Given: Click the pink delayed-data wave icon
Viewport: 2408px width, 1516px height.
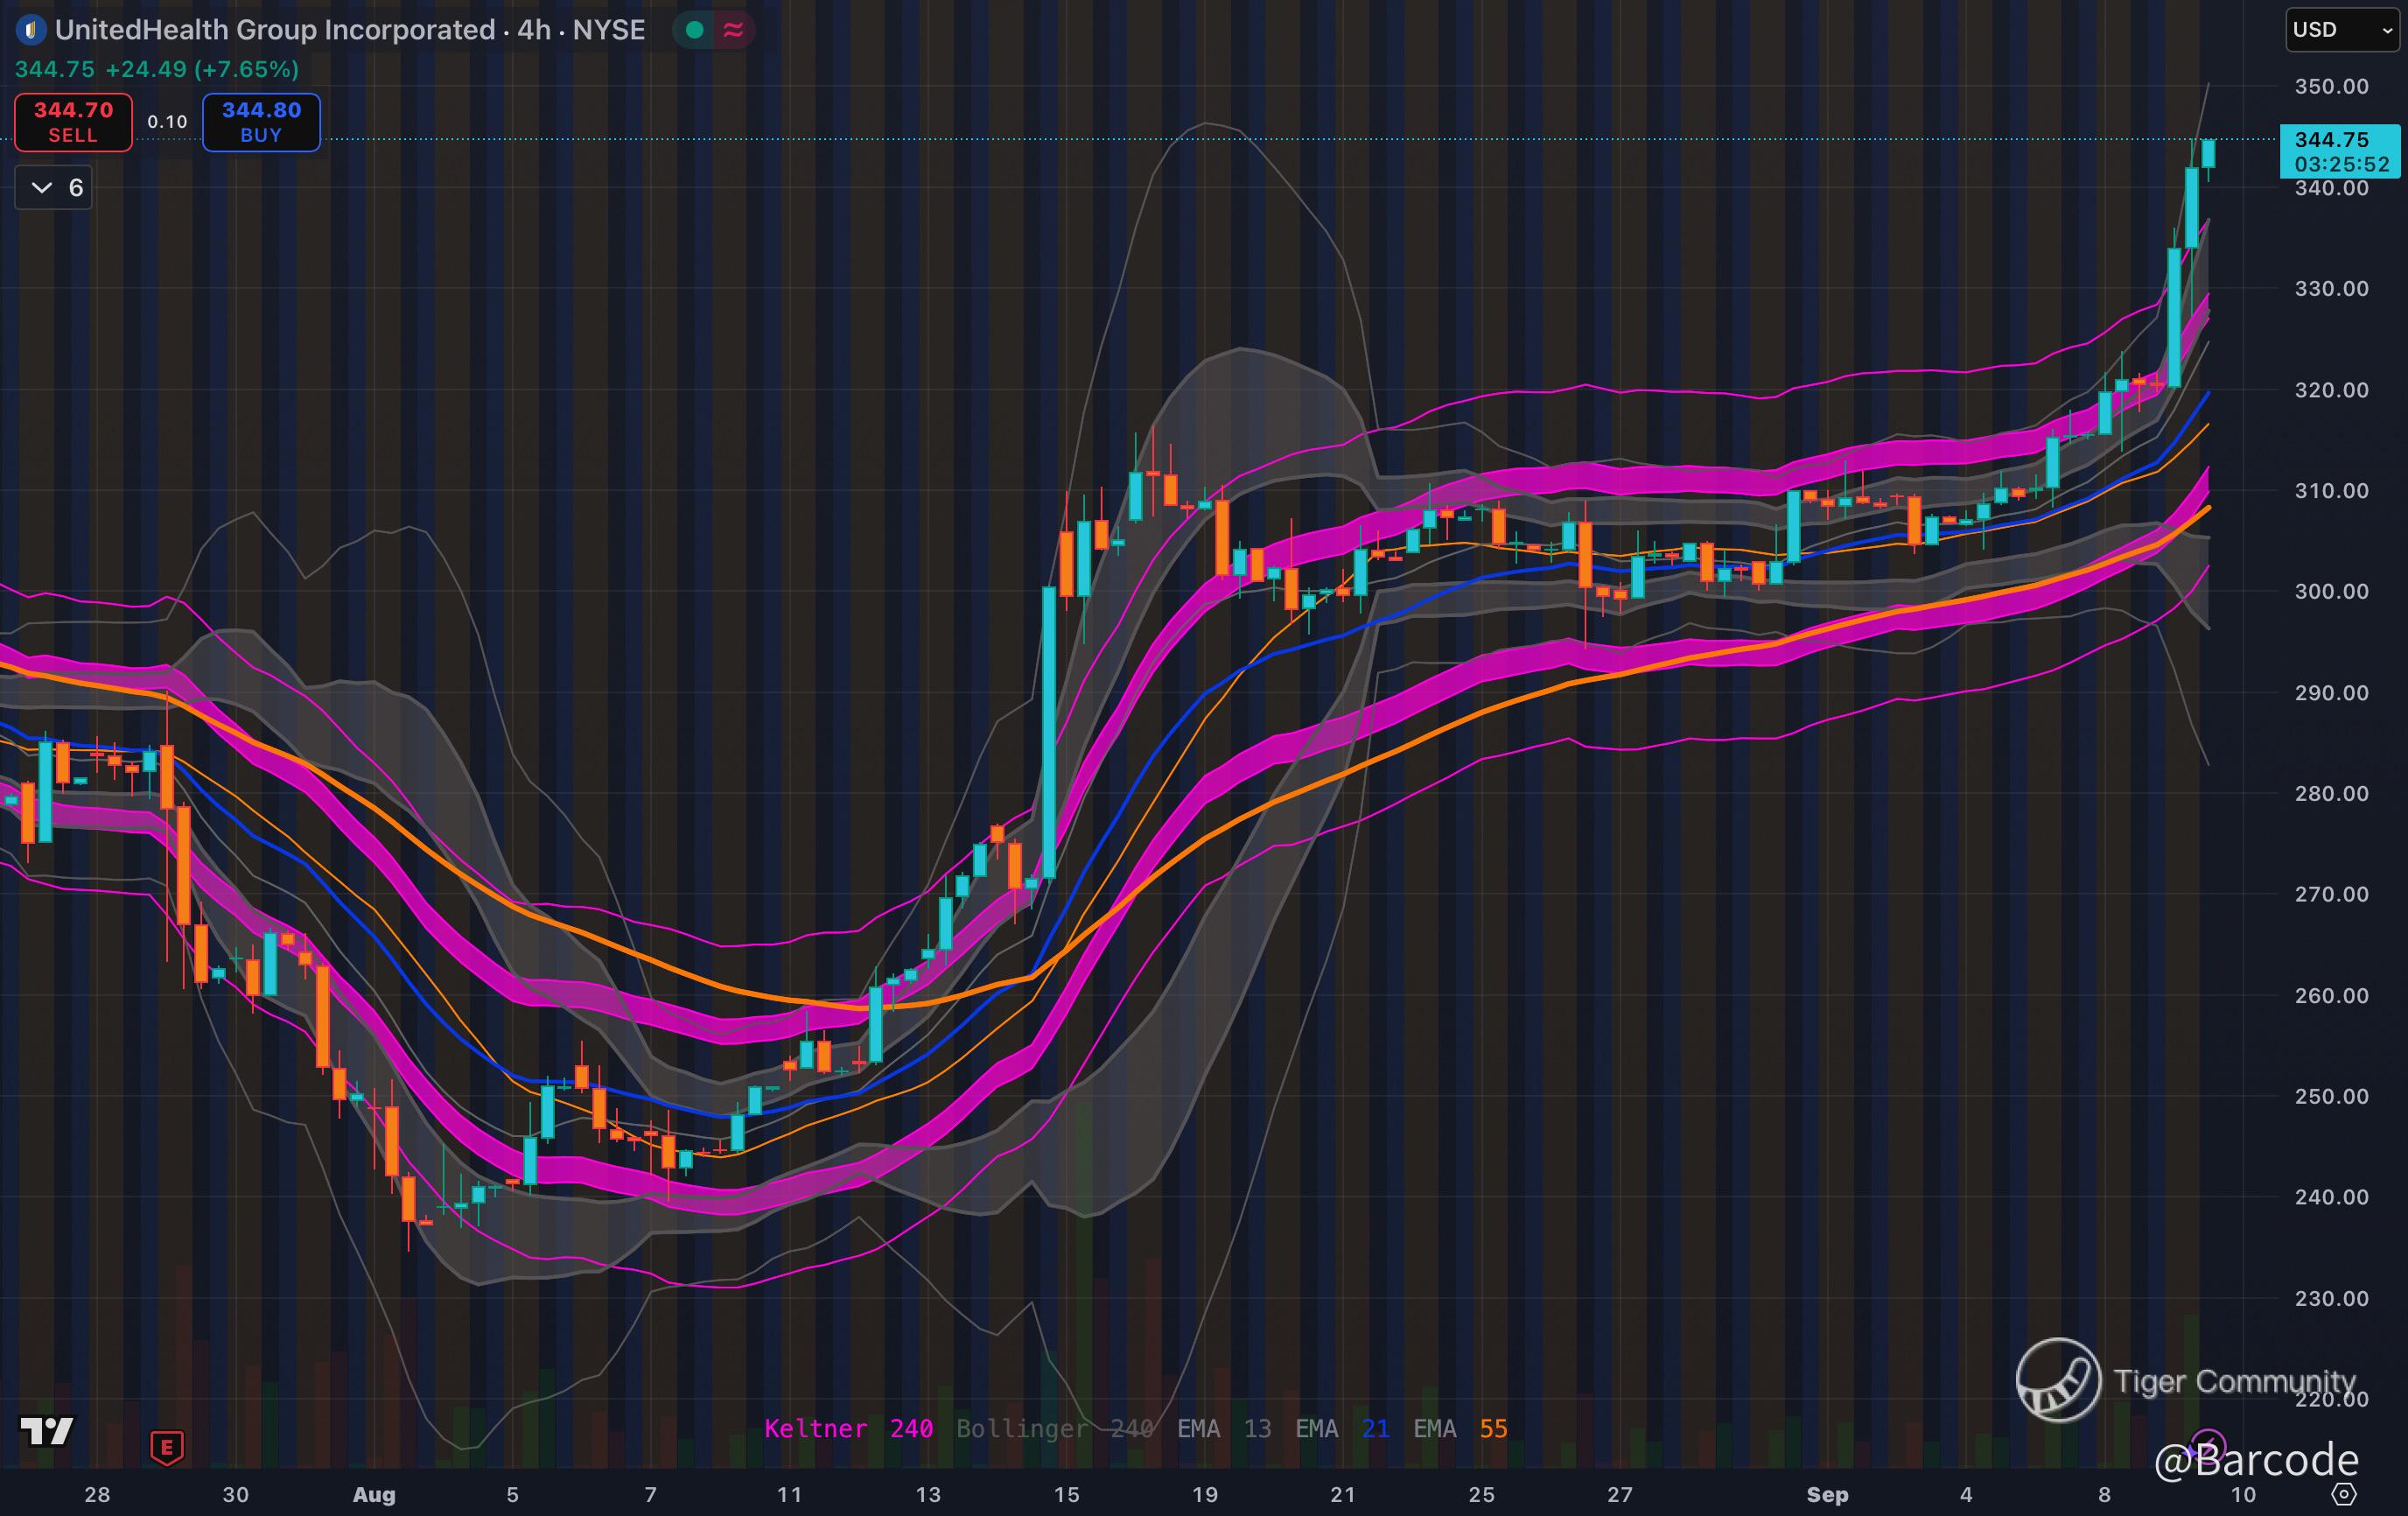Looking at the screenshot, I should coord(733,30).
